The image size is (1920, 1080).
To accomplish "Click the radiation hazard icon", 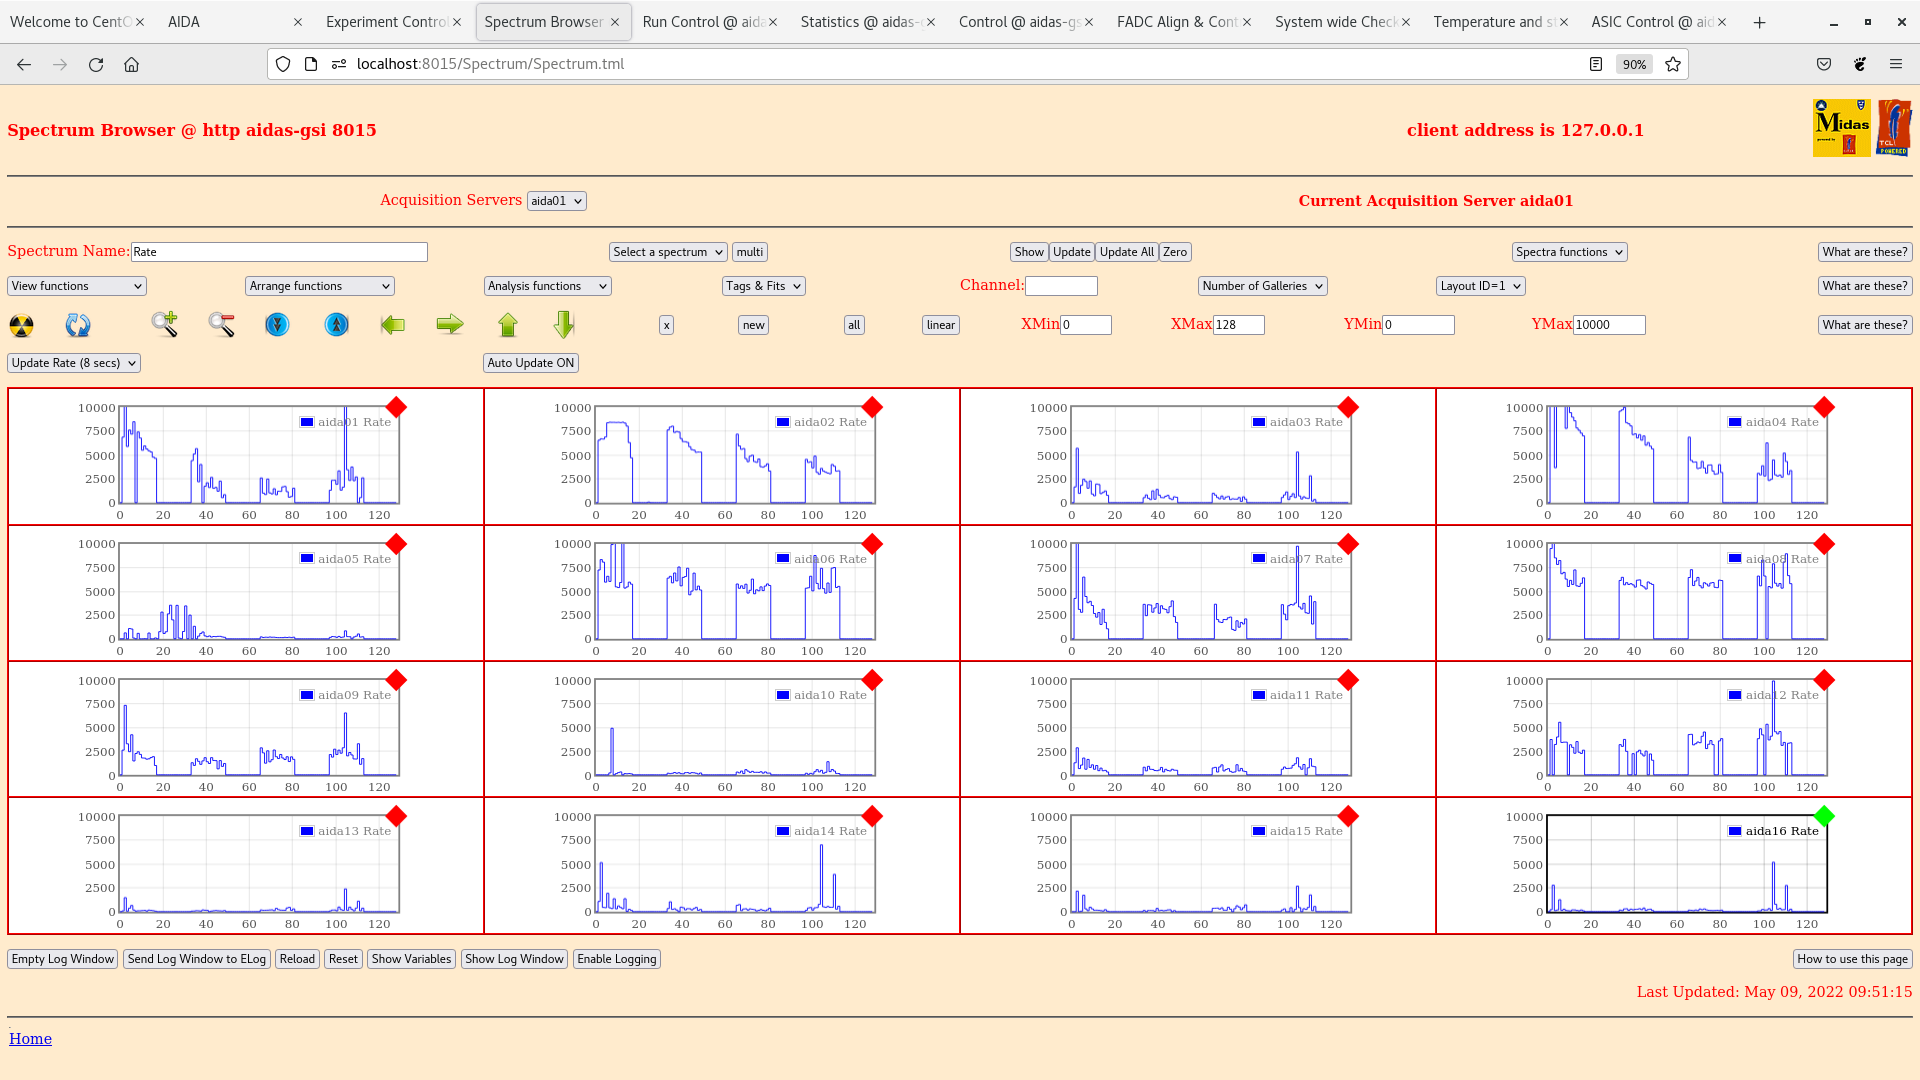I will [x=21, y=325].
